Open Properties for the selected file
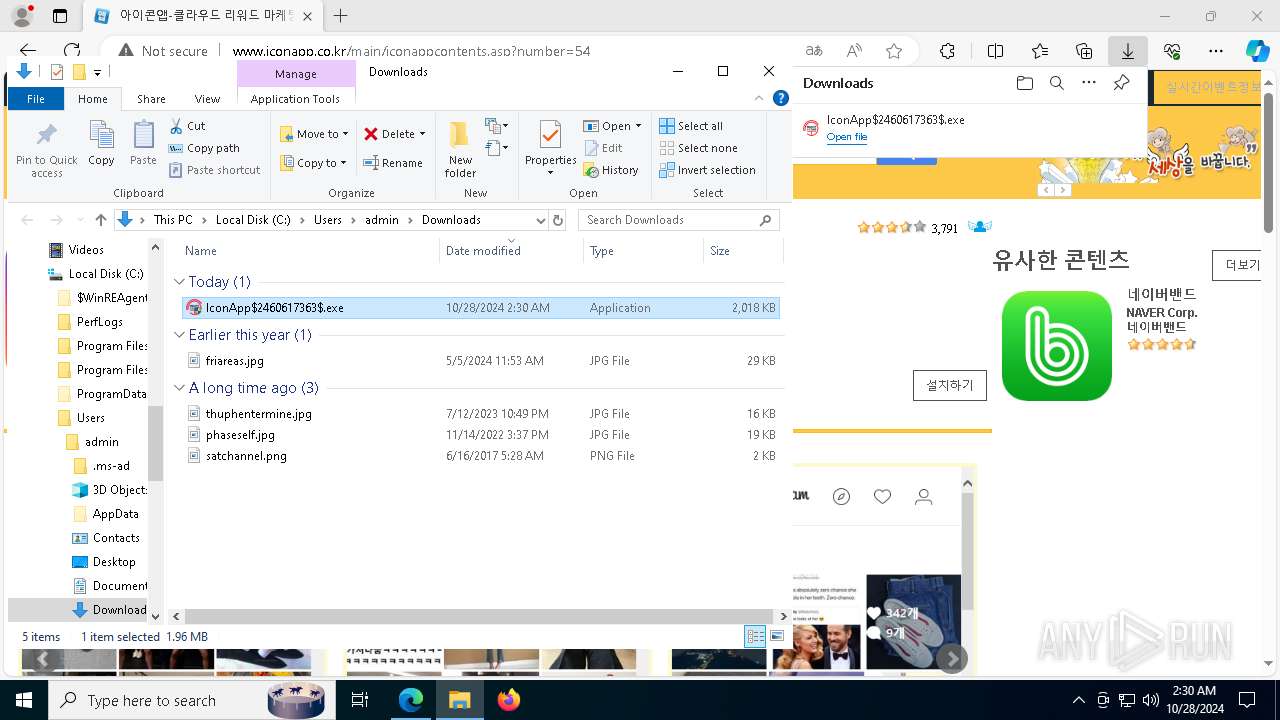The height and width of the screenshot is (720, 1280). (551, 148)
